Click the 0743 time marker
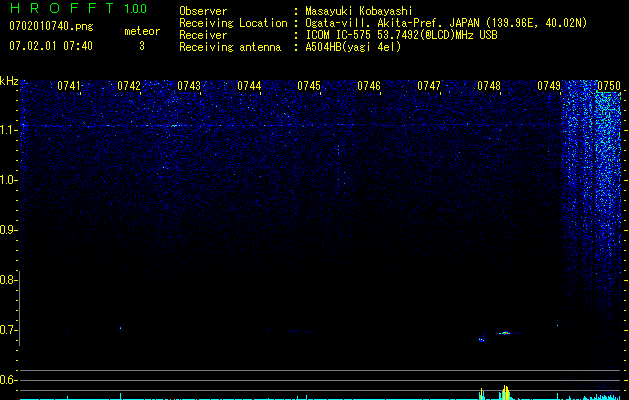The width and height of the screenshot is (629, 400). click(189, 86)
